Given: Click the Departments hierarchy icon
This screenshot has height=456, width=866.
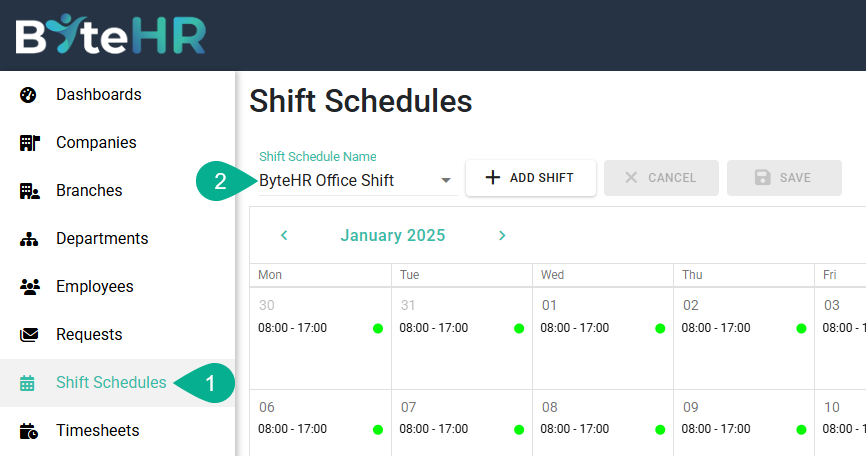Looking at the screenshot, I should 28,239.
